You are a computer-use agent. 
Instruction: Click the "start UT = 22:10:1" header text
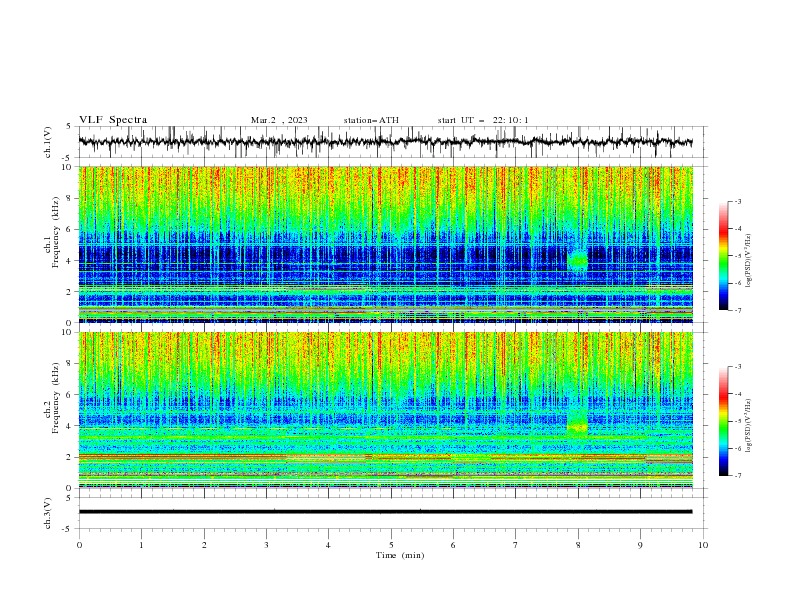pos(483,120)
